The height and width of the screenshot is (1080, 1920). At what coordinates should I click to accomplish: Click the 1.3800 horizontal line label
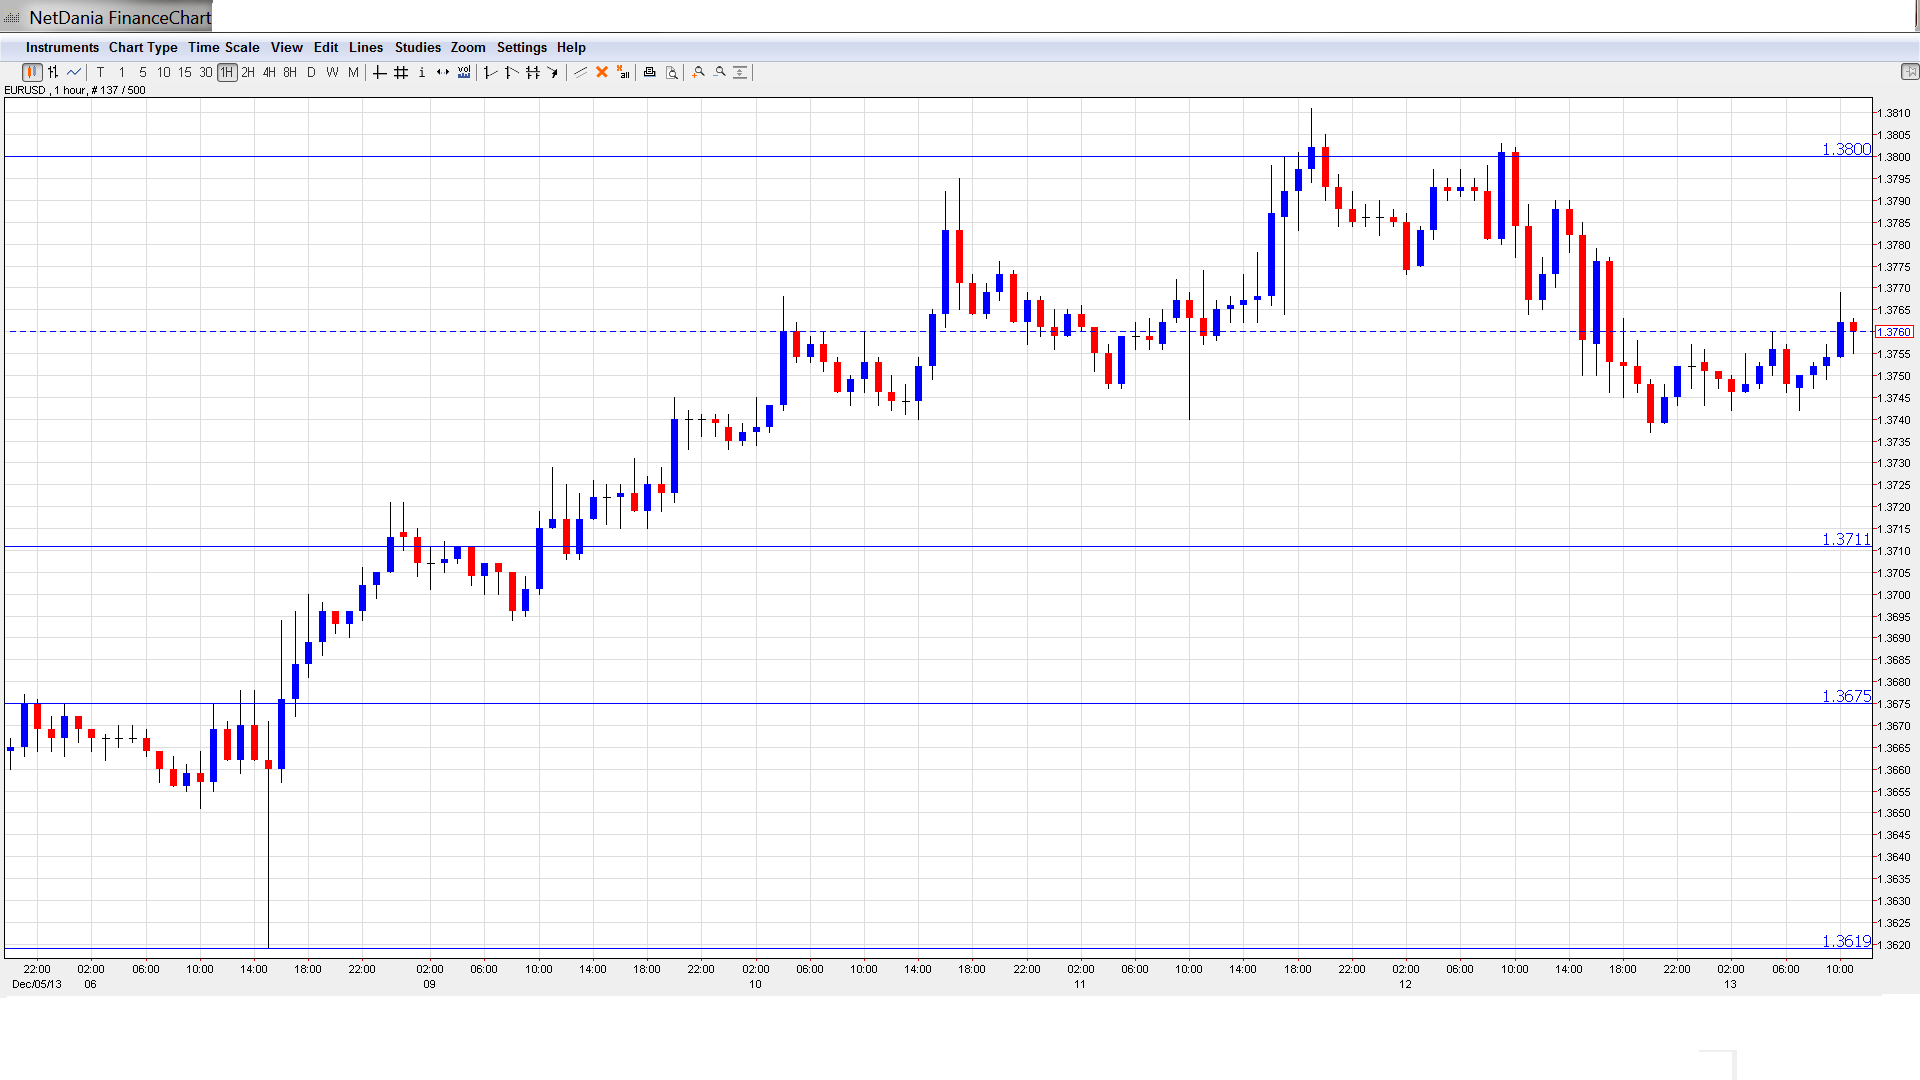(x=1845, y=149)
